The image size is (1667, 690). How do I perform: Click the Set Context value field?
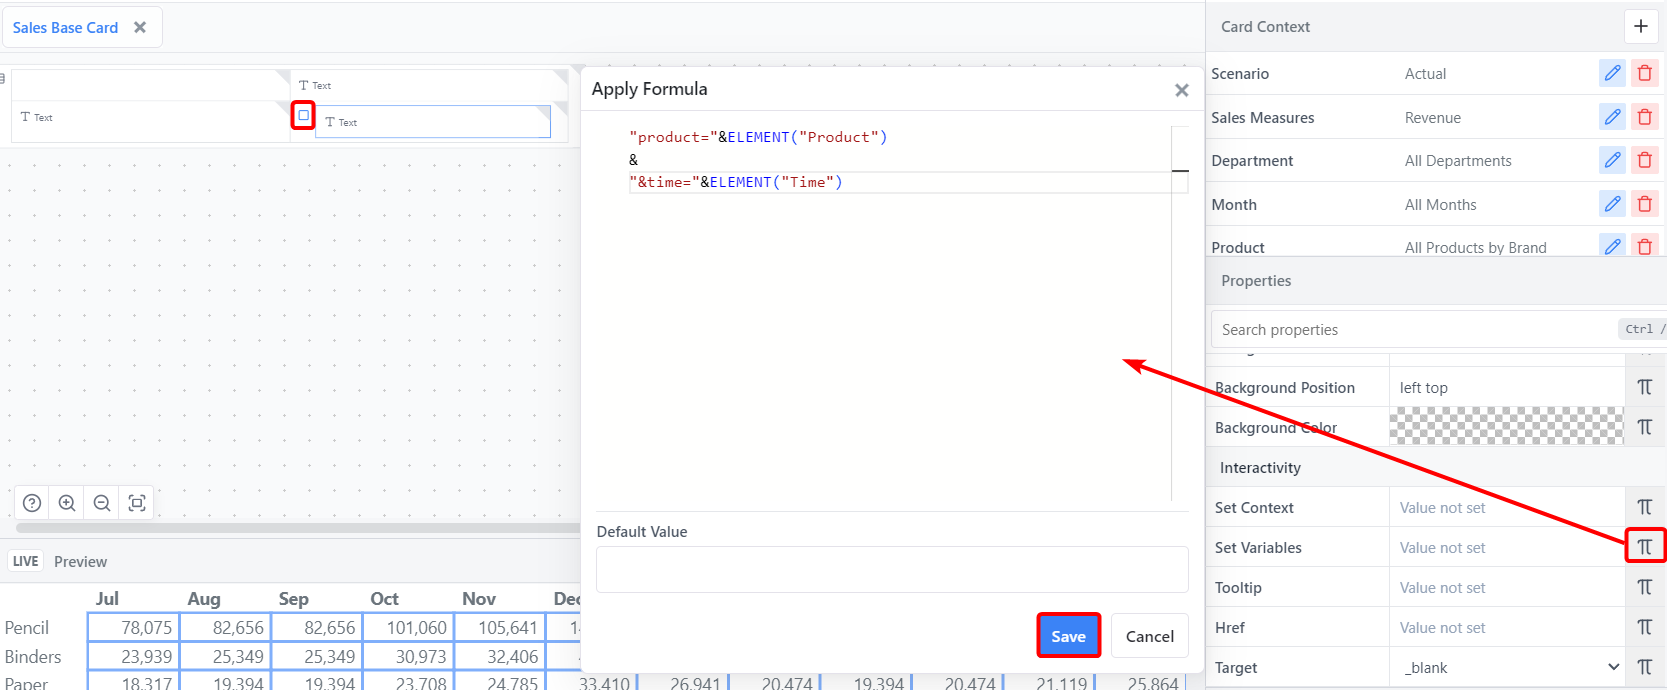click(x=1507, y=507)
